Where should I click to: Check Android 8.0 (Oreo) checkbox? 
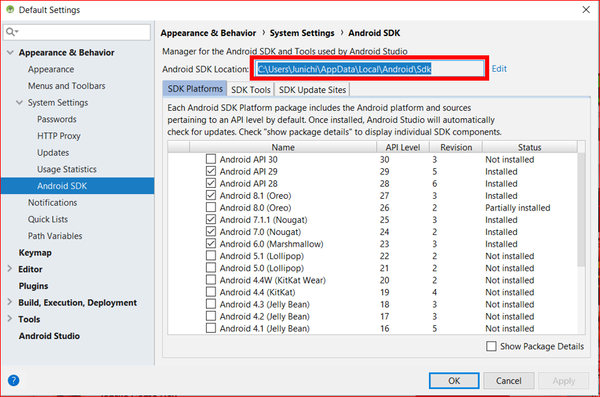tap(211, 207)
